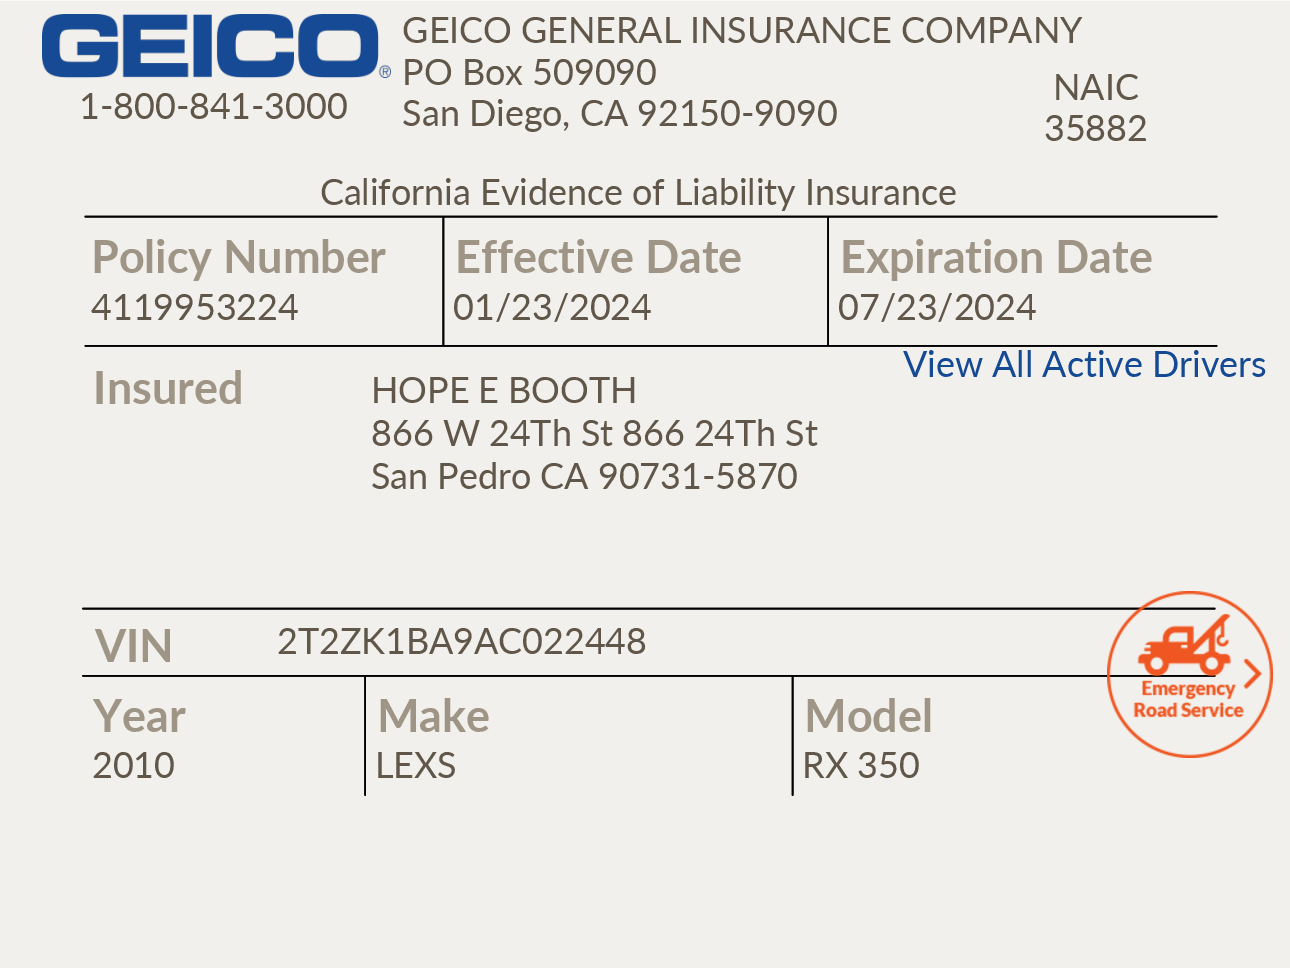The width and height of the screenshot is (1290, 968).
Task: Click the VIN value 2T2ZK1BA9AC022448
Action: click(461, 641)
